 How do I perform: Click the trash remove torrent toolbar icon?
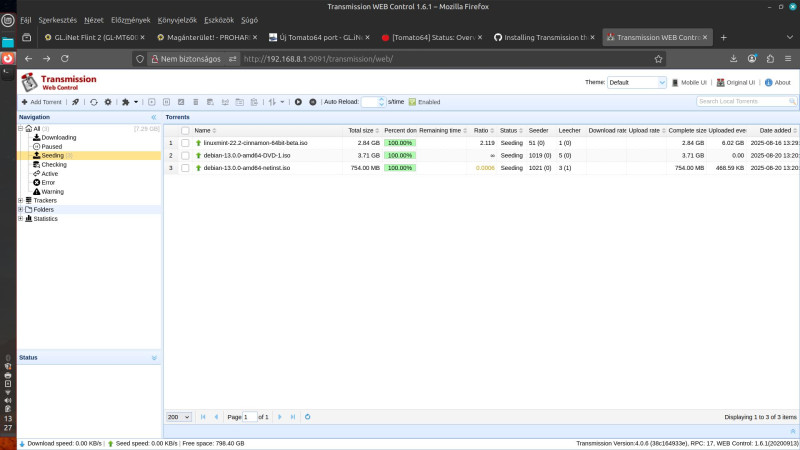(x=195, y=102)
